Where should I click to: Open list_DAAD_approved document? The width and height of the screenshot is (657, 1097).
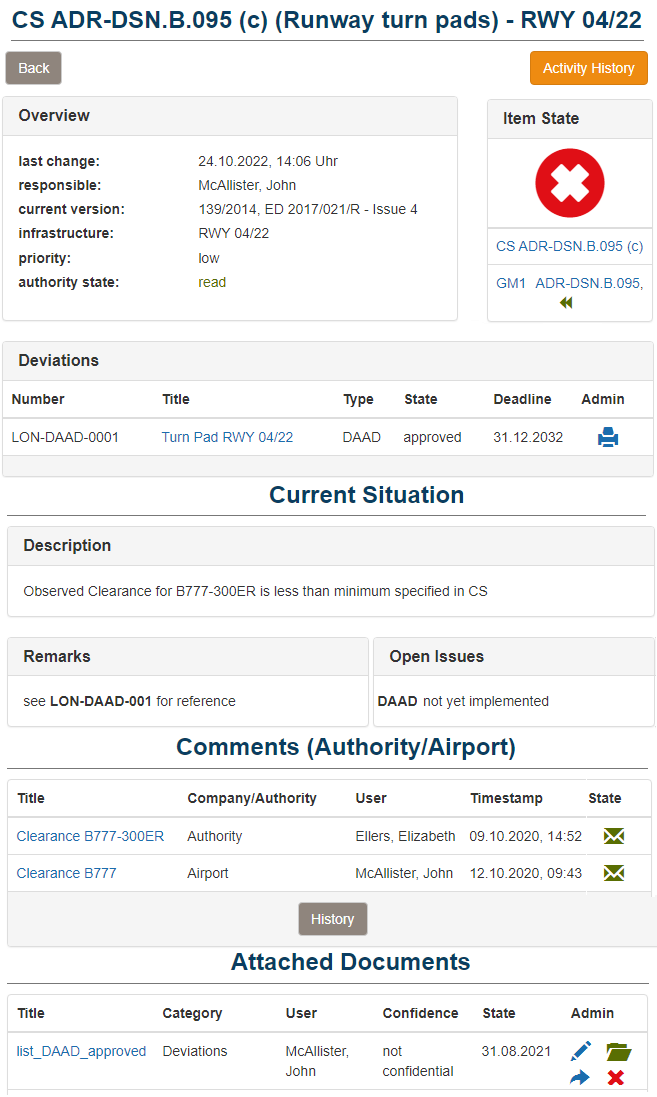click(81, 1051)
